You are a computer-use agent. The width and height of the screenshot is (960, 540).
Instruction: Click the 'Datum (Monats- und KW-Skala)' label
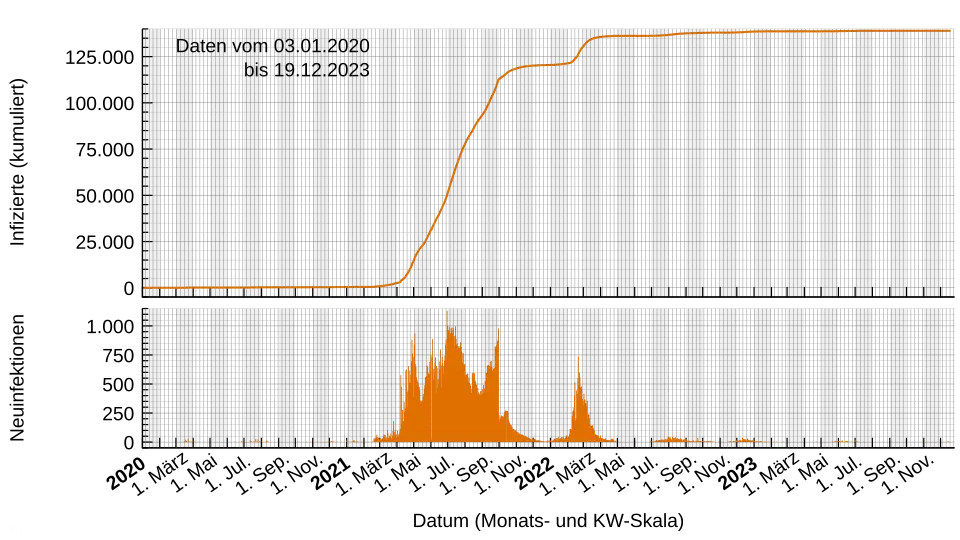tap(548, 520)
